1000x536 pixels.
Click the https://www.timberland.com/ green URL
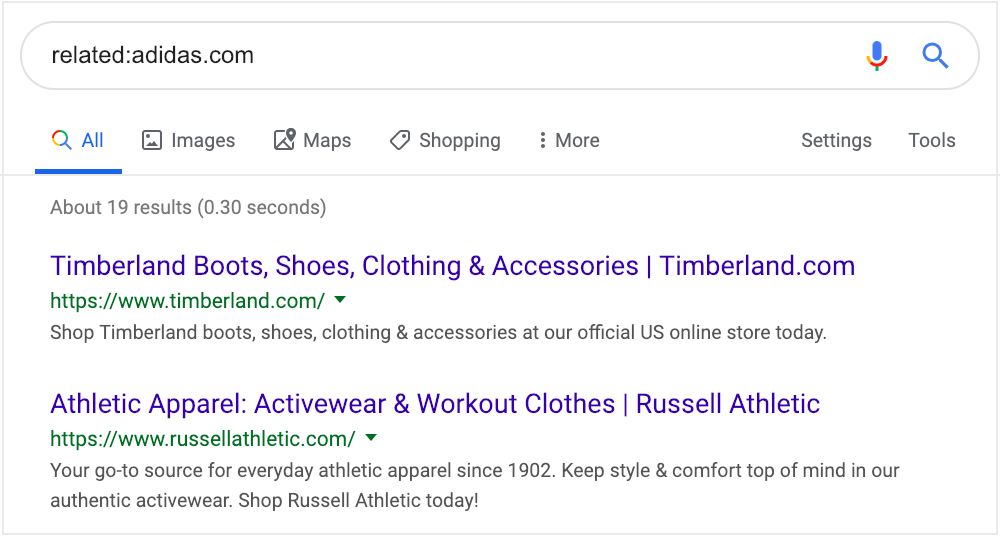(188, 300)
